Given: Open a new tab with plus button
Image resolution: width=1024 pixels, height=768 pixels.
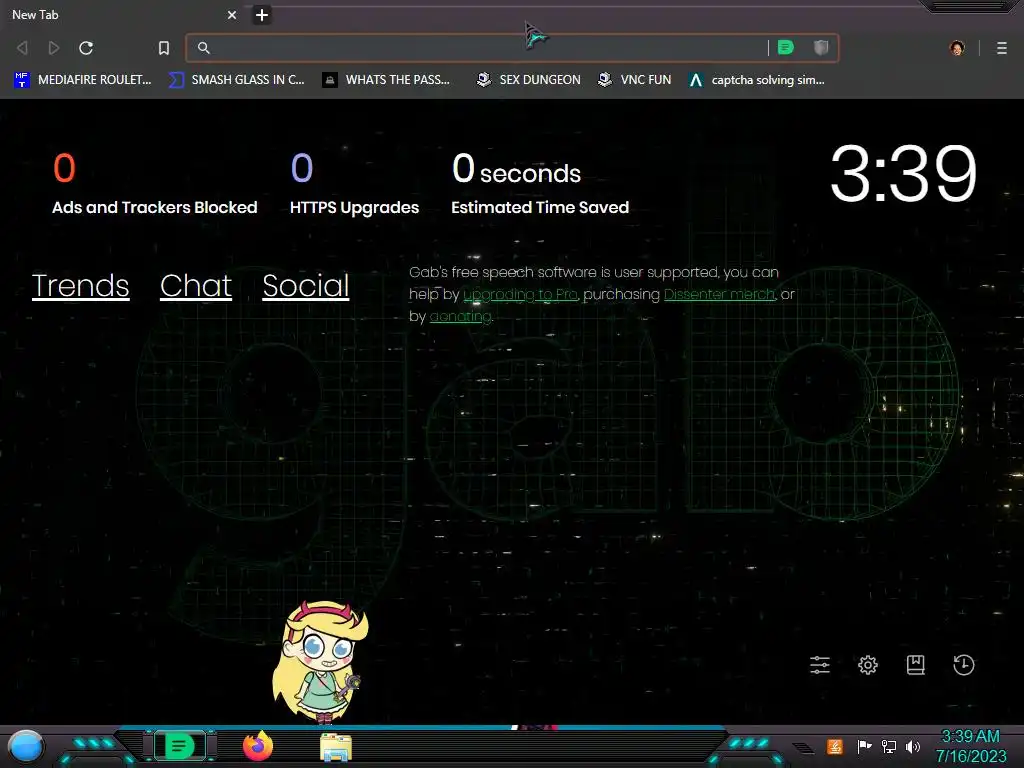Looking at the screenshot, I should point(262,14).
